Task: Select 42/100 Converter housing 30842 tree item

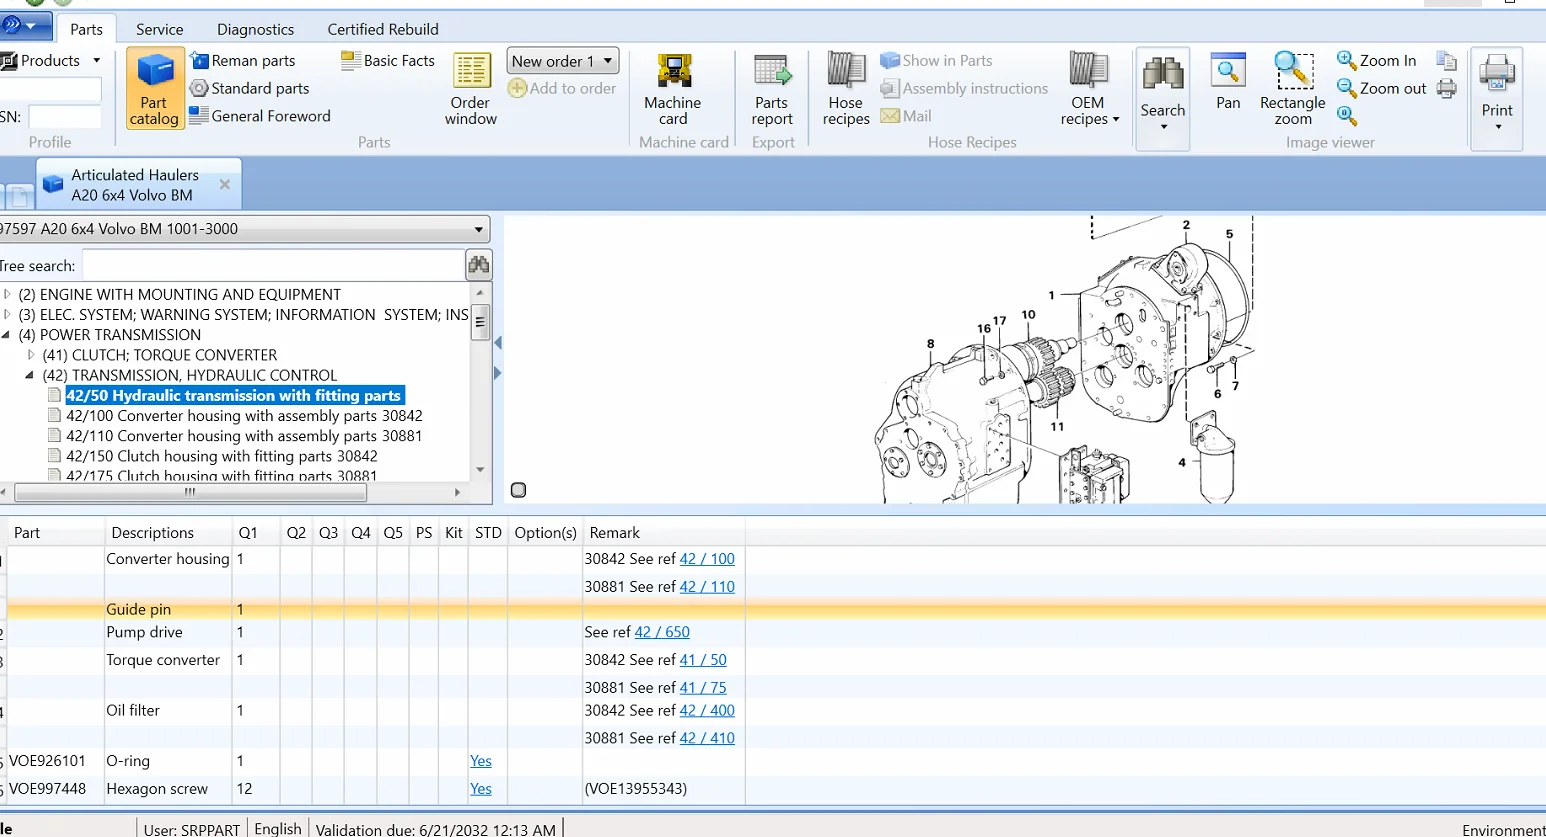Action: tap(244, 416)
